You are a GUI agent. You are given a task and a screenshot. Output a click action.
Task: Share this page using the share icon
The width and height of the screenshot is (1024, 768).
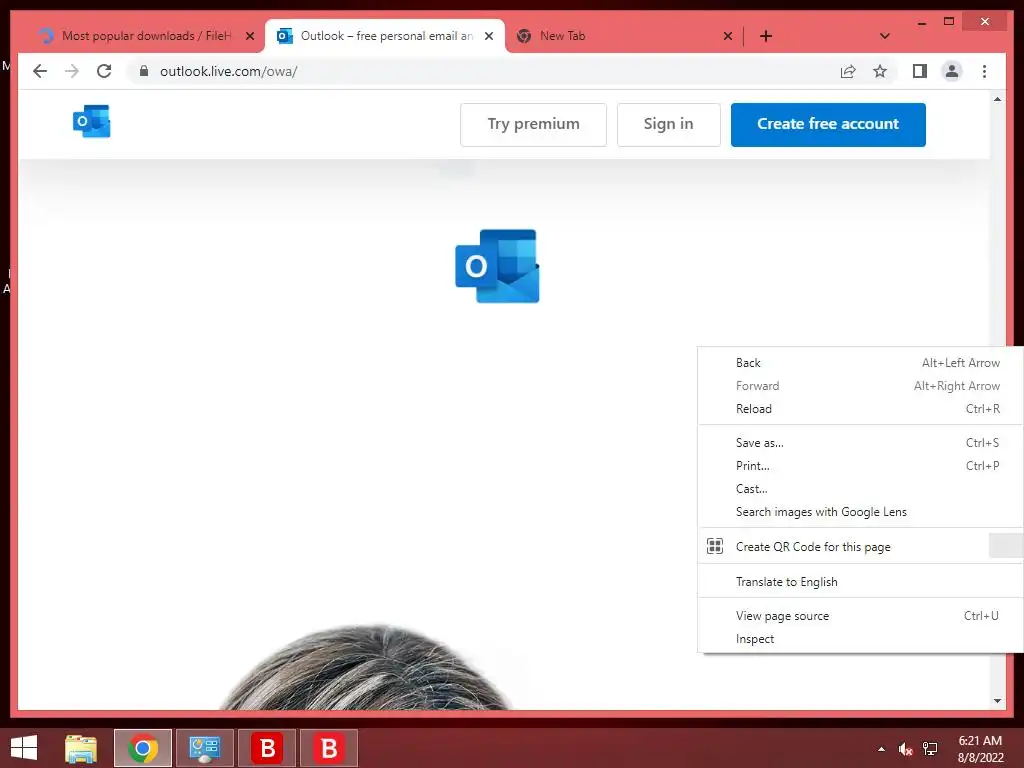tap(848, 71)
